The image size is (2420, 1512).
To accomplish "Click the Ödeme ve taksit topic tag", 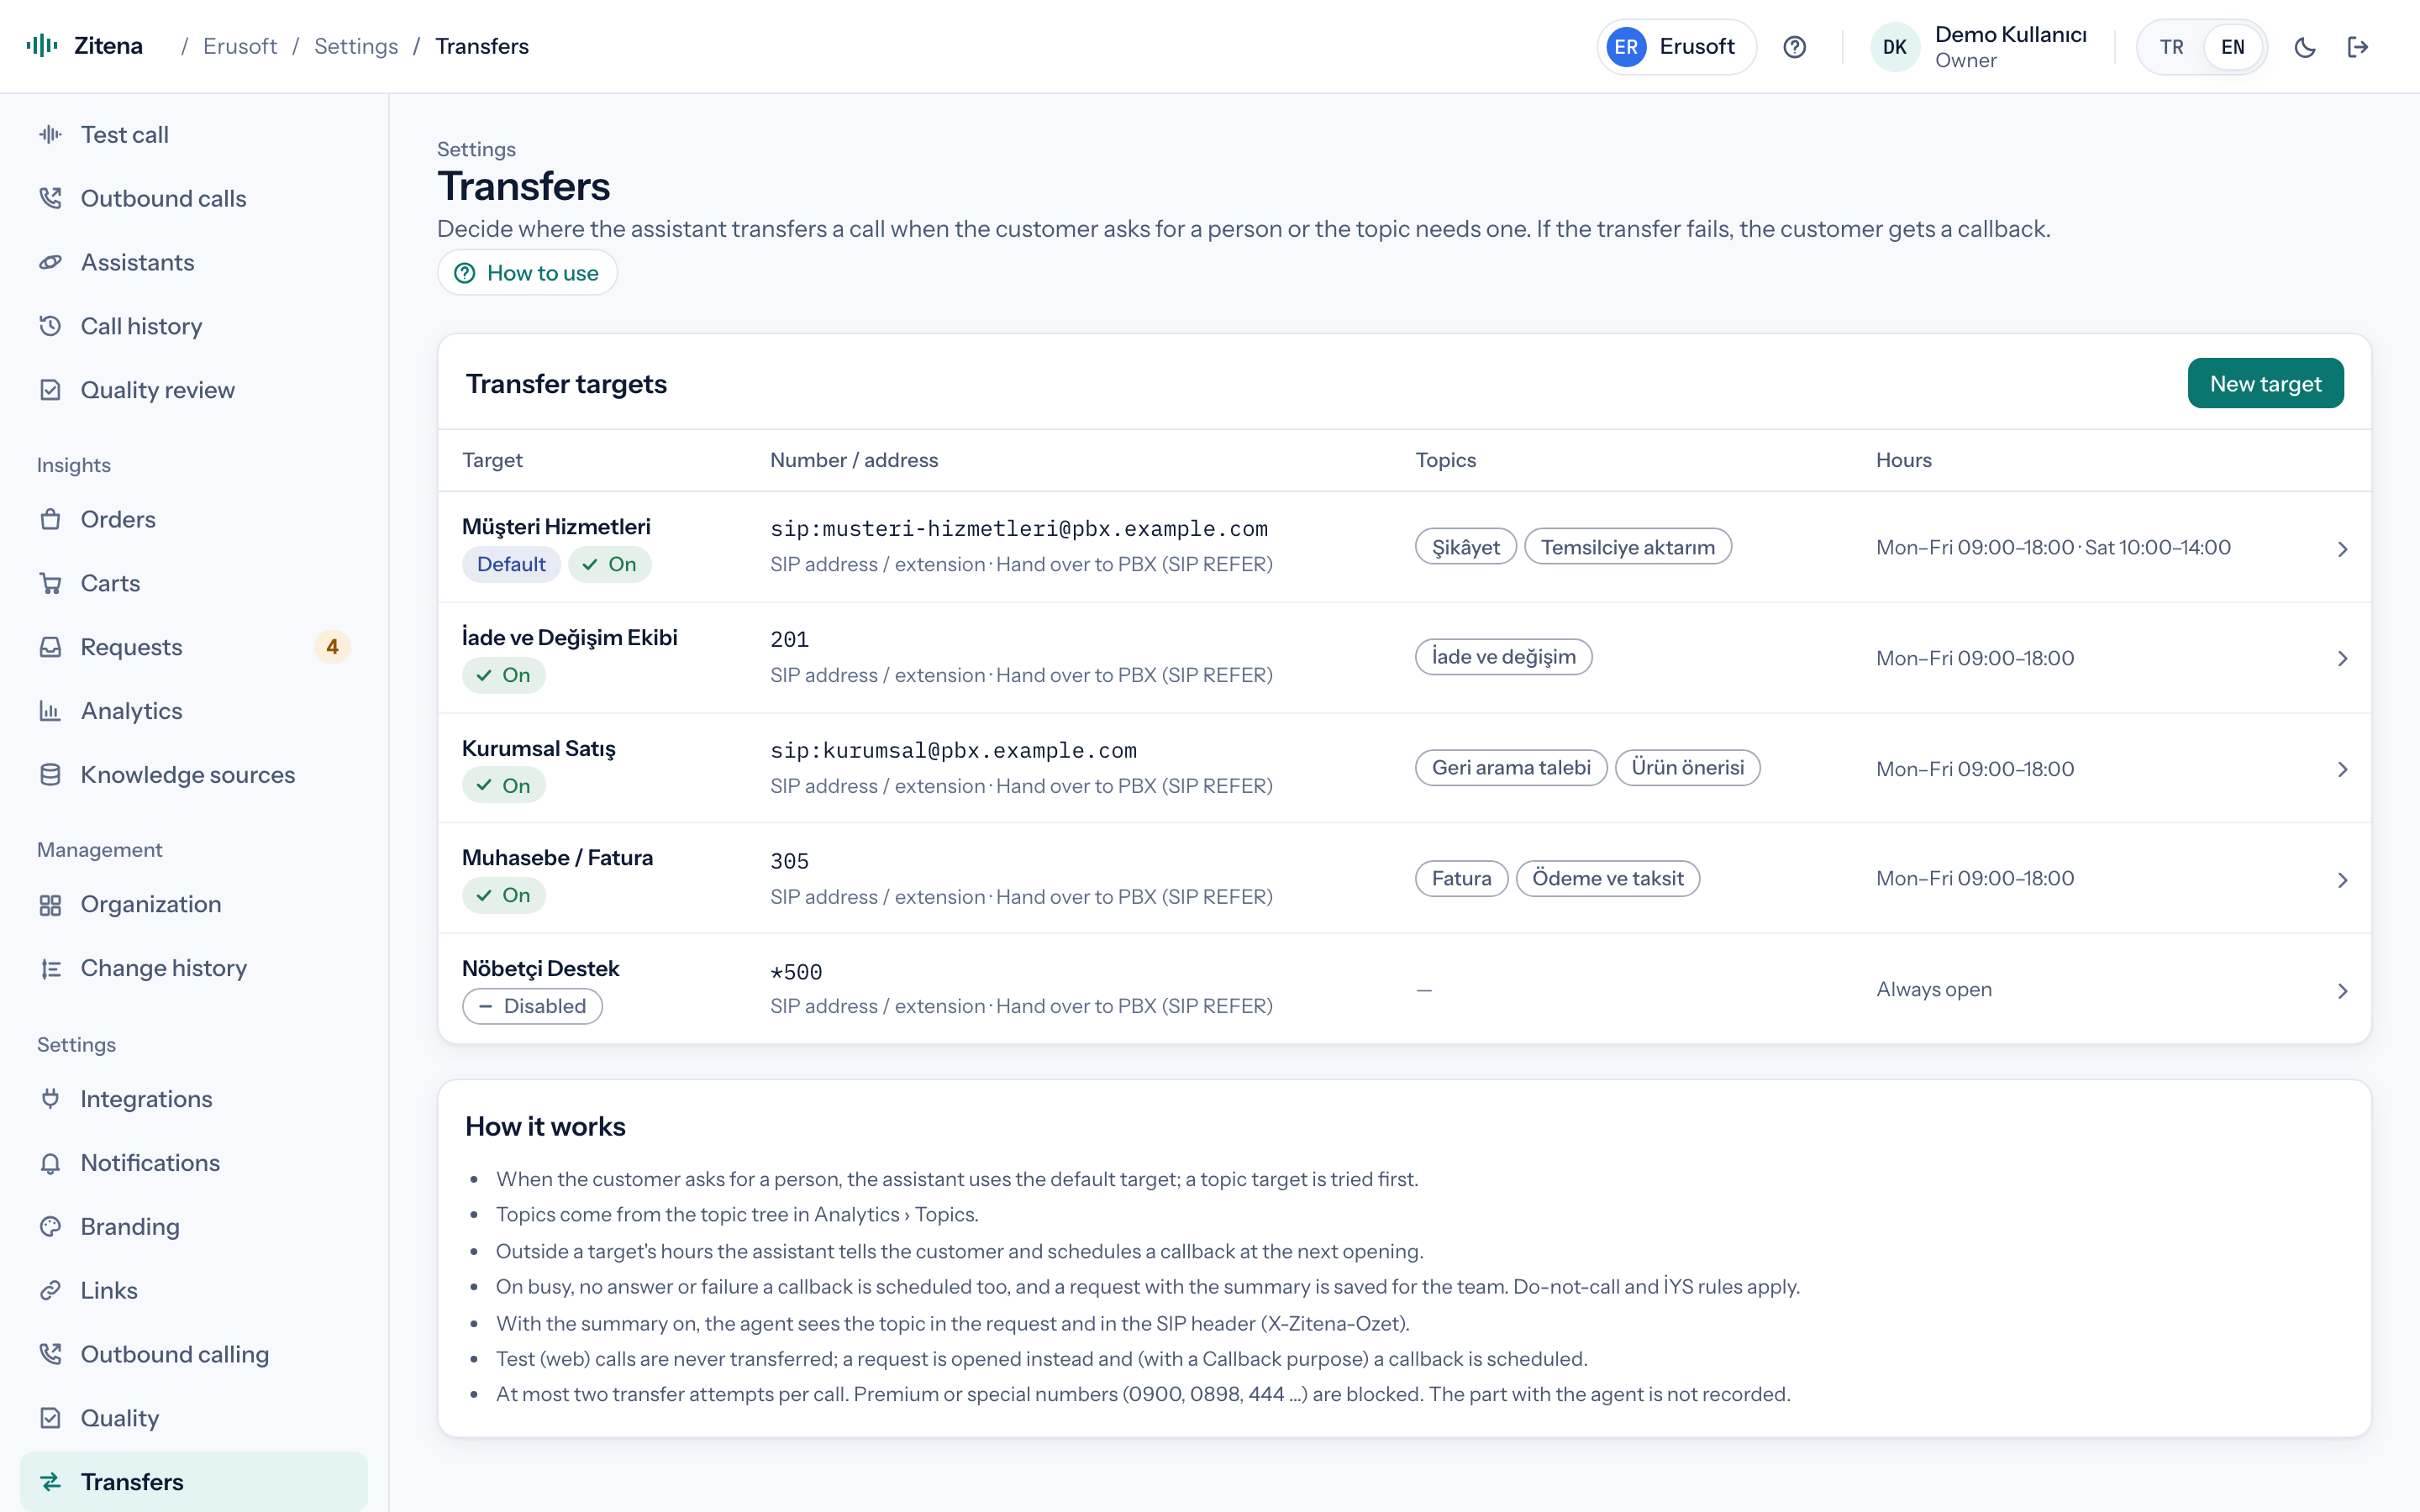I will coord(1607,878).
